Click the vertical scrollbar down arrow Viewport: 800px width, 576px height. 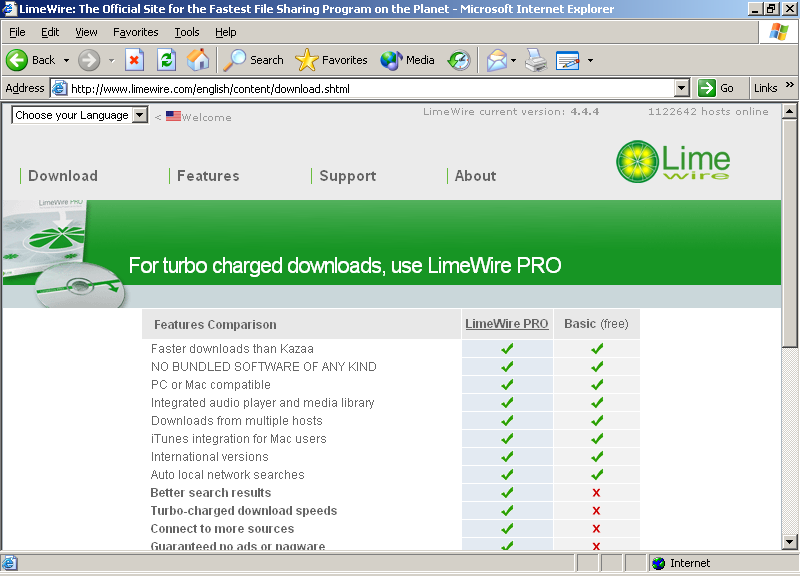click(789, 542)
